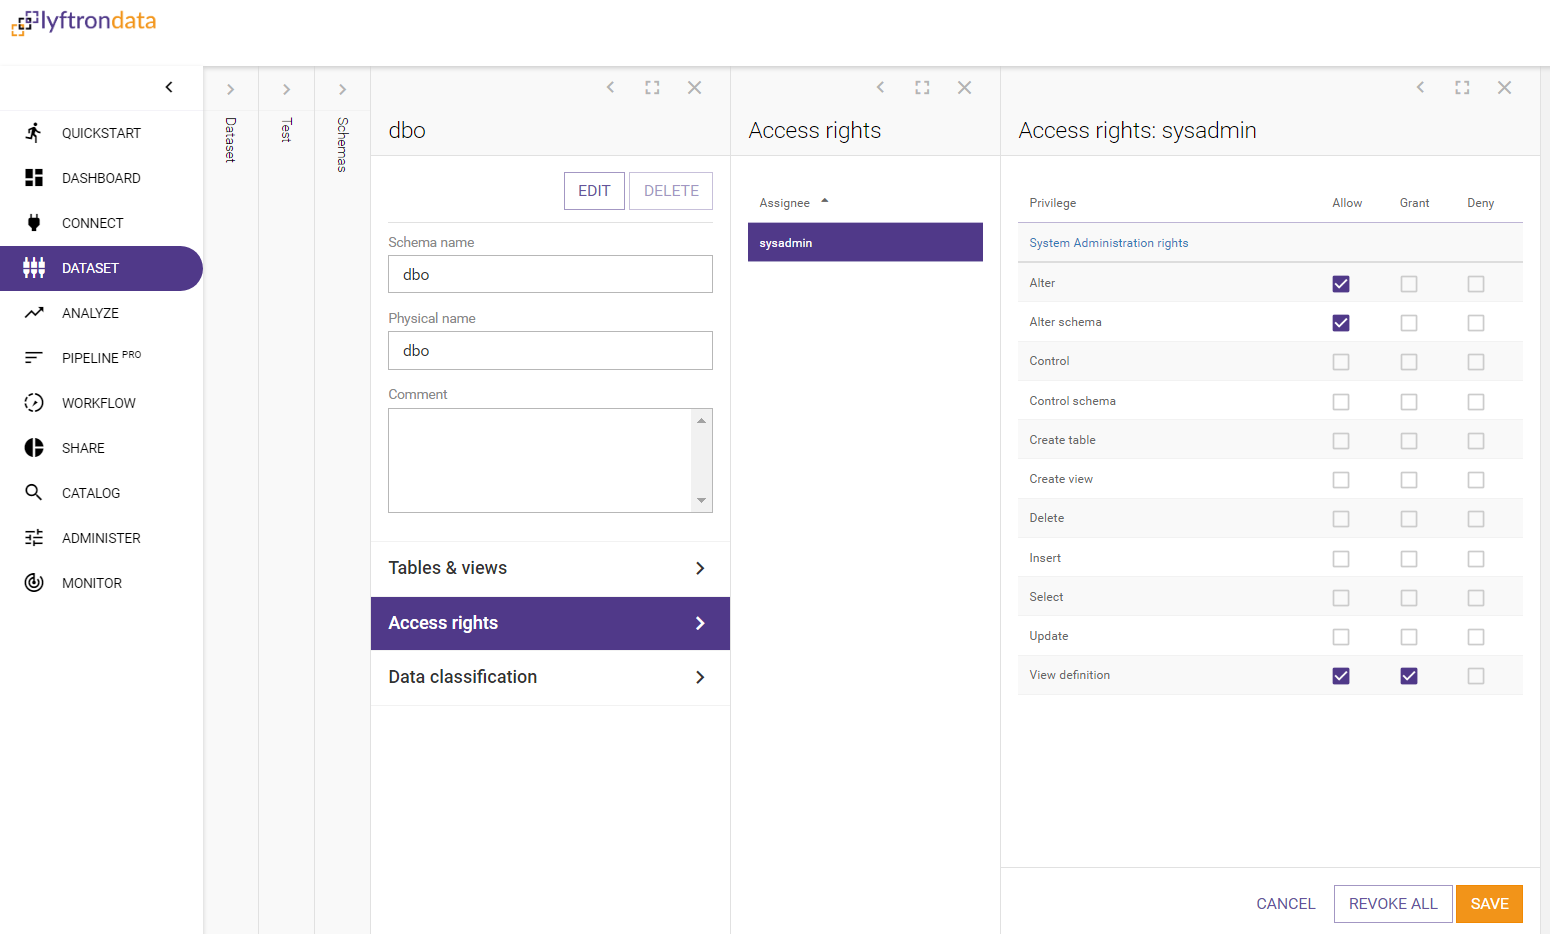This screenshot has height=934, width=1550.
Task: Open Access rights section
Action: click(550, 623)
